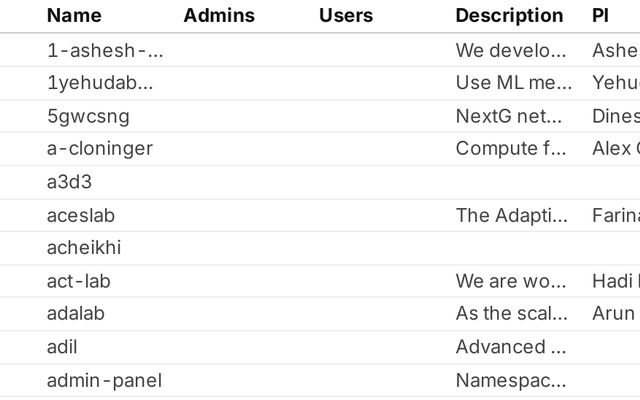Sort by the PI column header

pyautogui.click(x=600, y=15)
